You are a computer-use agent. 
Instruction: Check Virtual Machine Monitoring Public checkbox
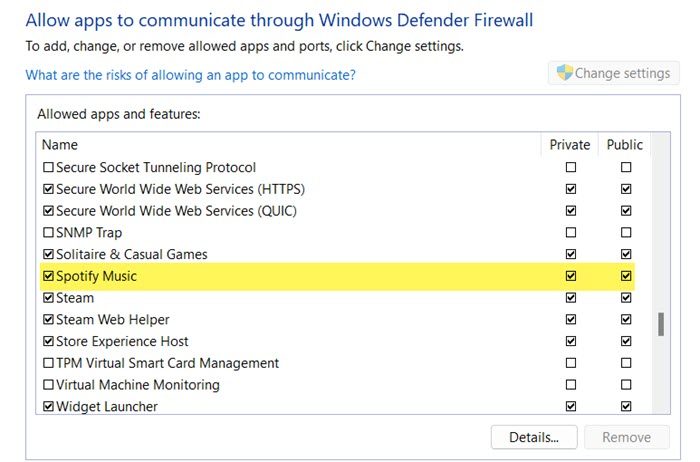pos(626,385)
